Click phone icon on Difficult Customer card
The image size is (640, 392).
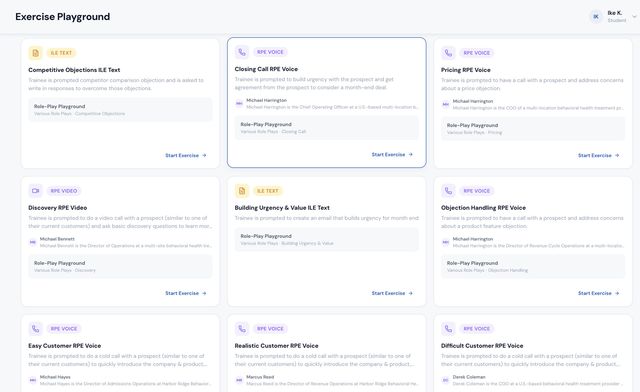click(x=448, y=329)
